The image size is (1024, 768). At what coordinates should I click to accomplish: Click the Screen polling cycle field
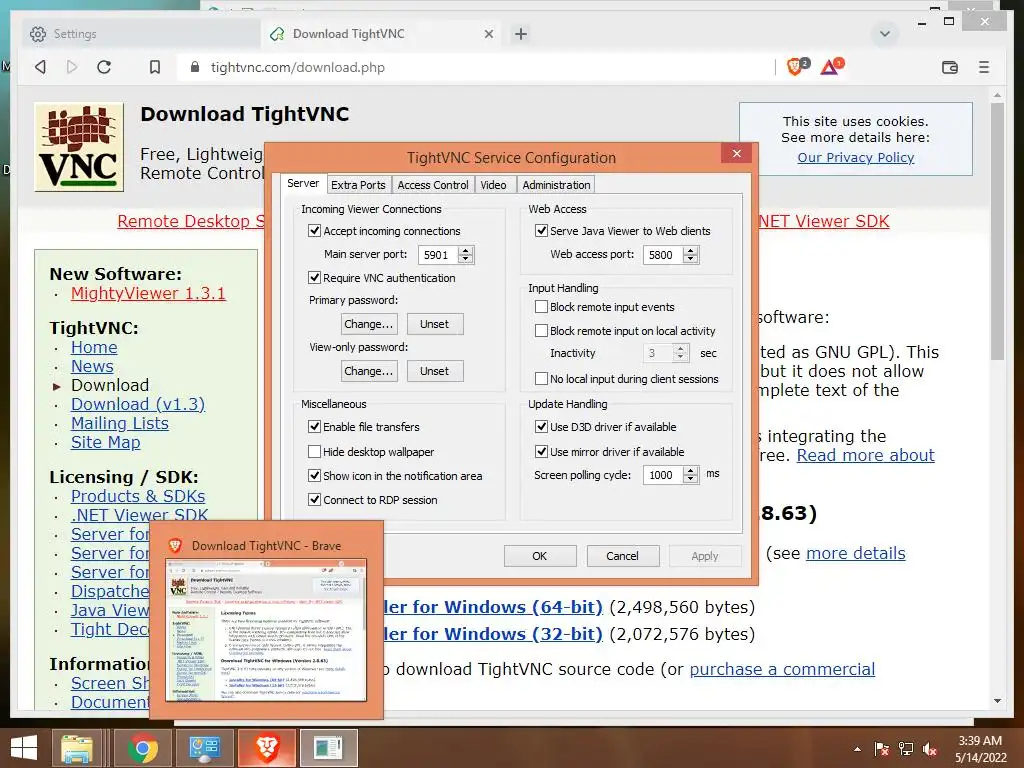[x=664, y=475]
